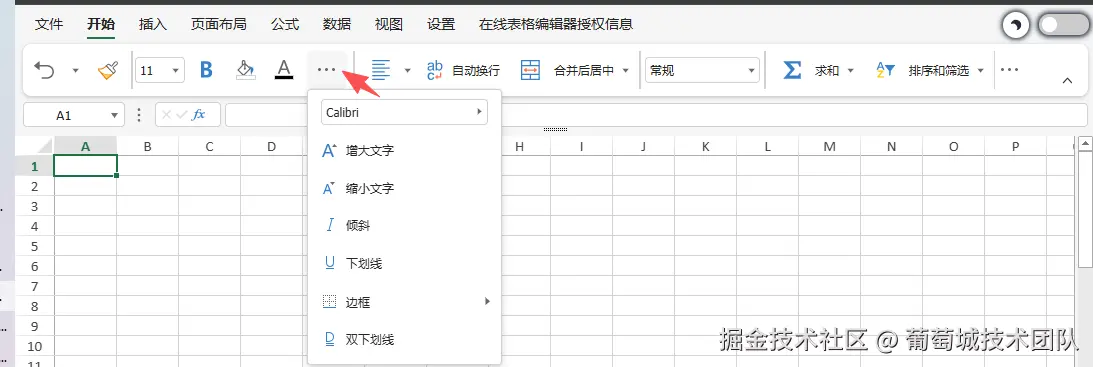Choose 双下划线 from the dropdown menu
Screen dimensions: 1093x367
tap(404, 340)
